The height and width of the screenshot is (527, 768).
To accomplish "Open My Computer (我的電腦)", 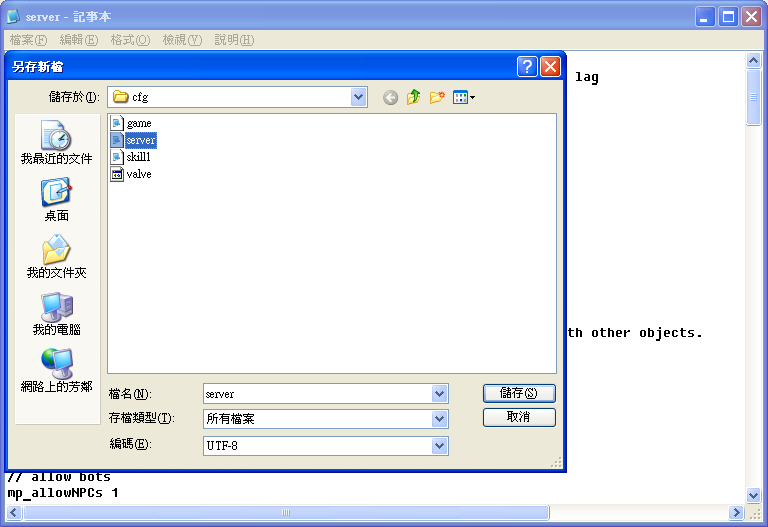I will (x=56, y=314).
